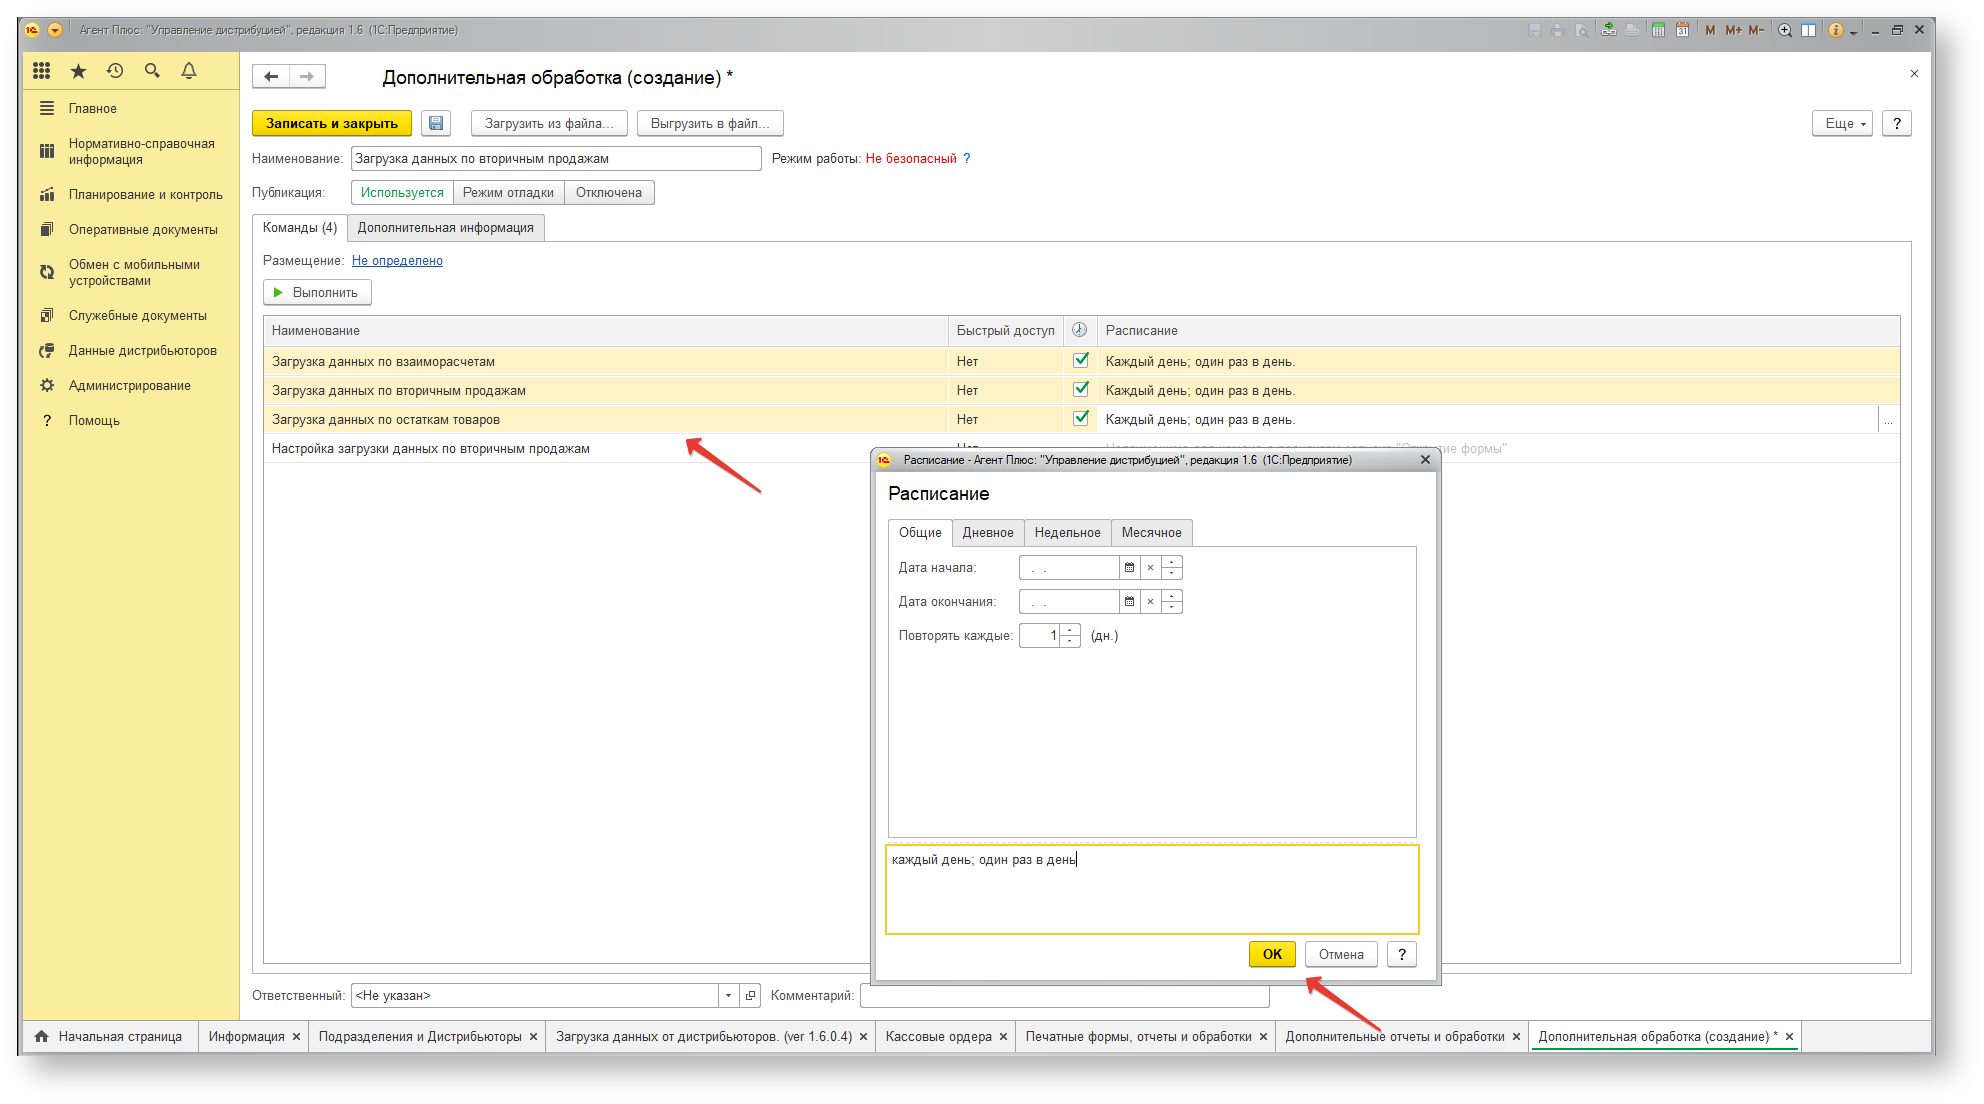
Task: Open calculator icon in title bar
Action: pos(1658,30)
